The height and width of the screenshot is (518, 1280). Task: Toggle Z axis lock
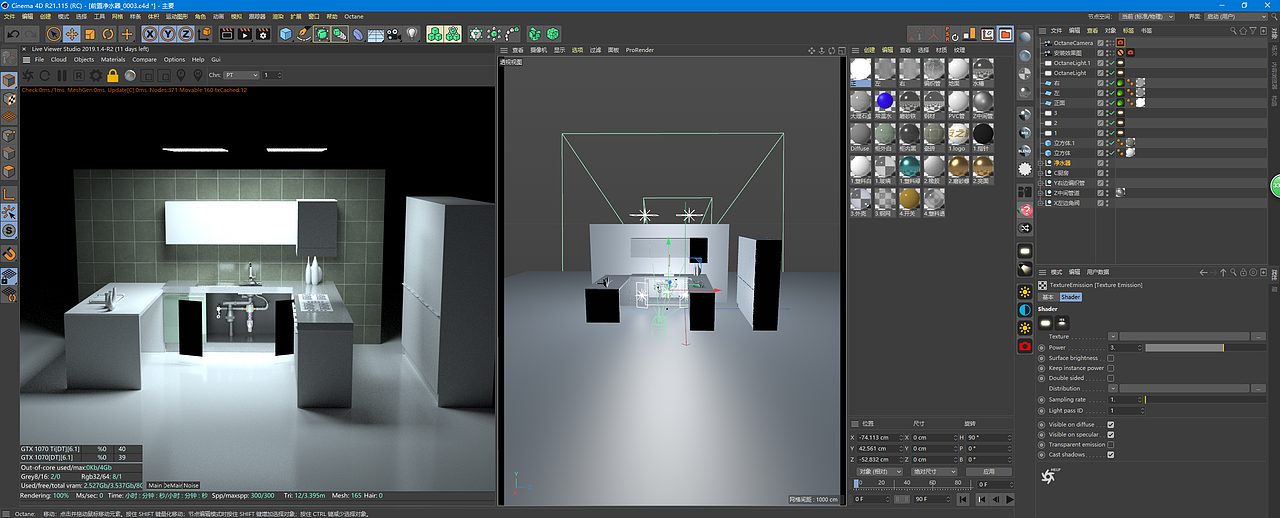(x=185, y=34)
